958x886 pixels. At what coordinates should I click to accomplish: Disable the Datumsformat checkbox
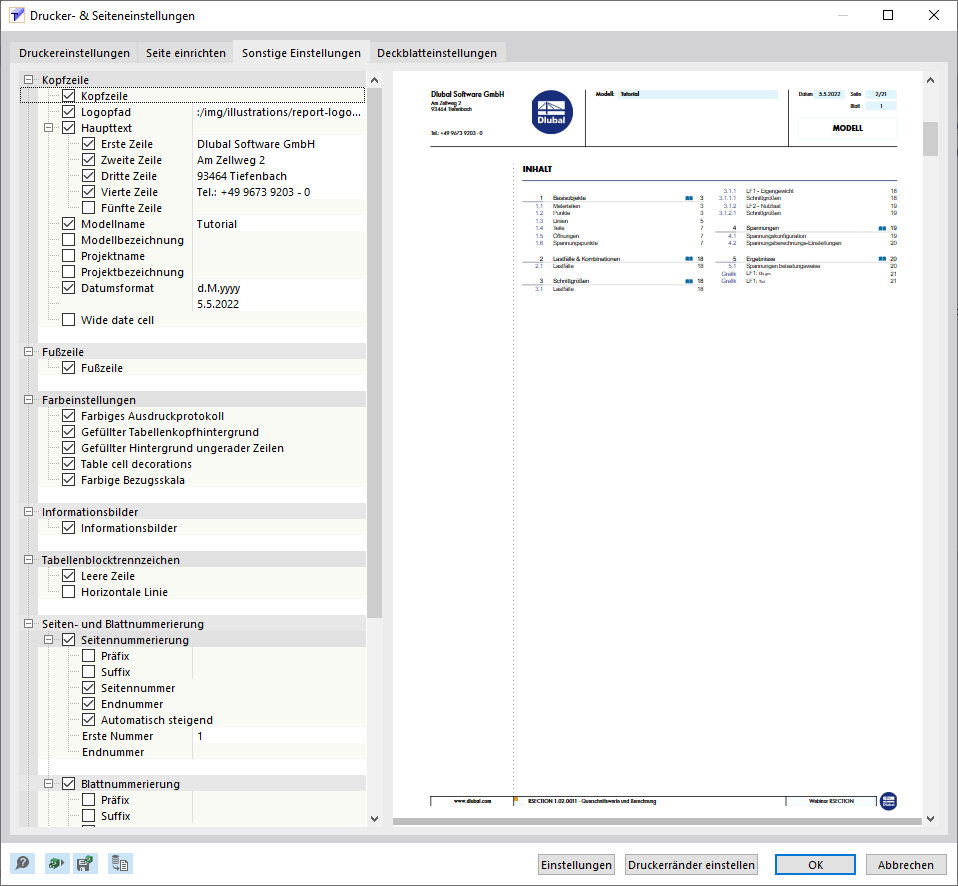pos(68,288)
